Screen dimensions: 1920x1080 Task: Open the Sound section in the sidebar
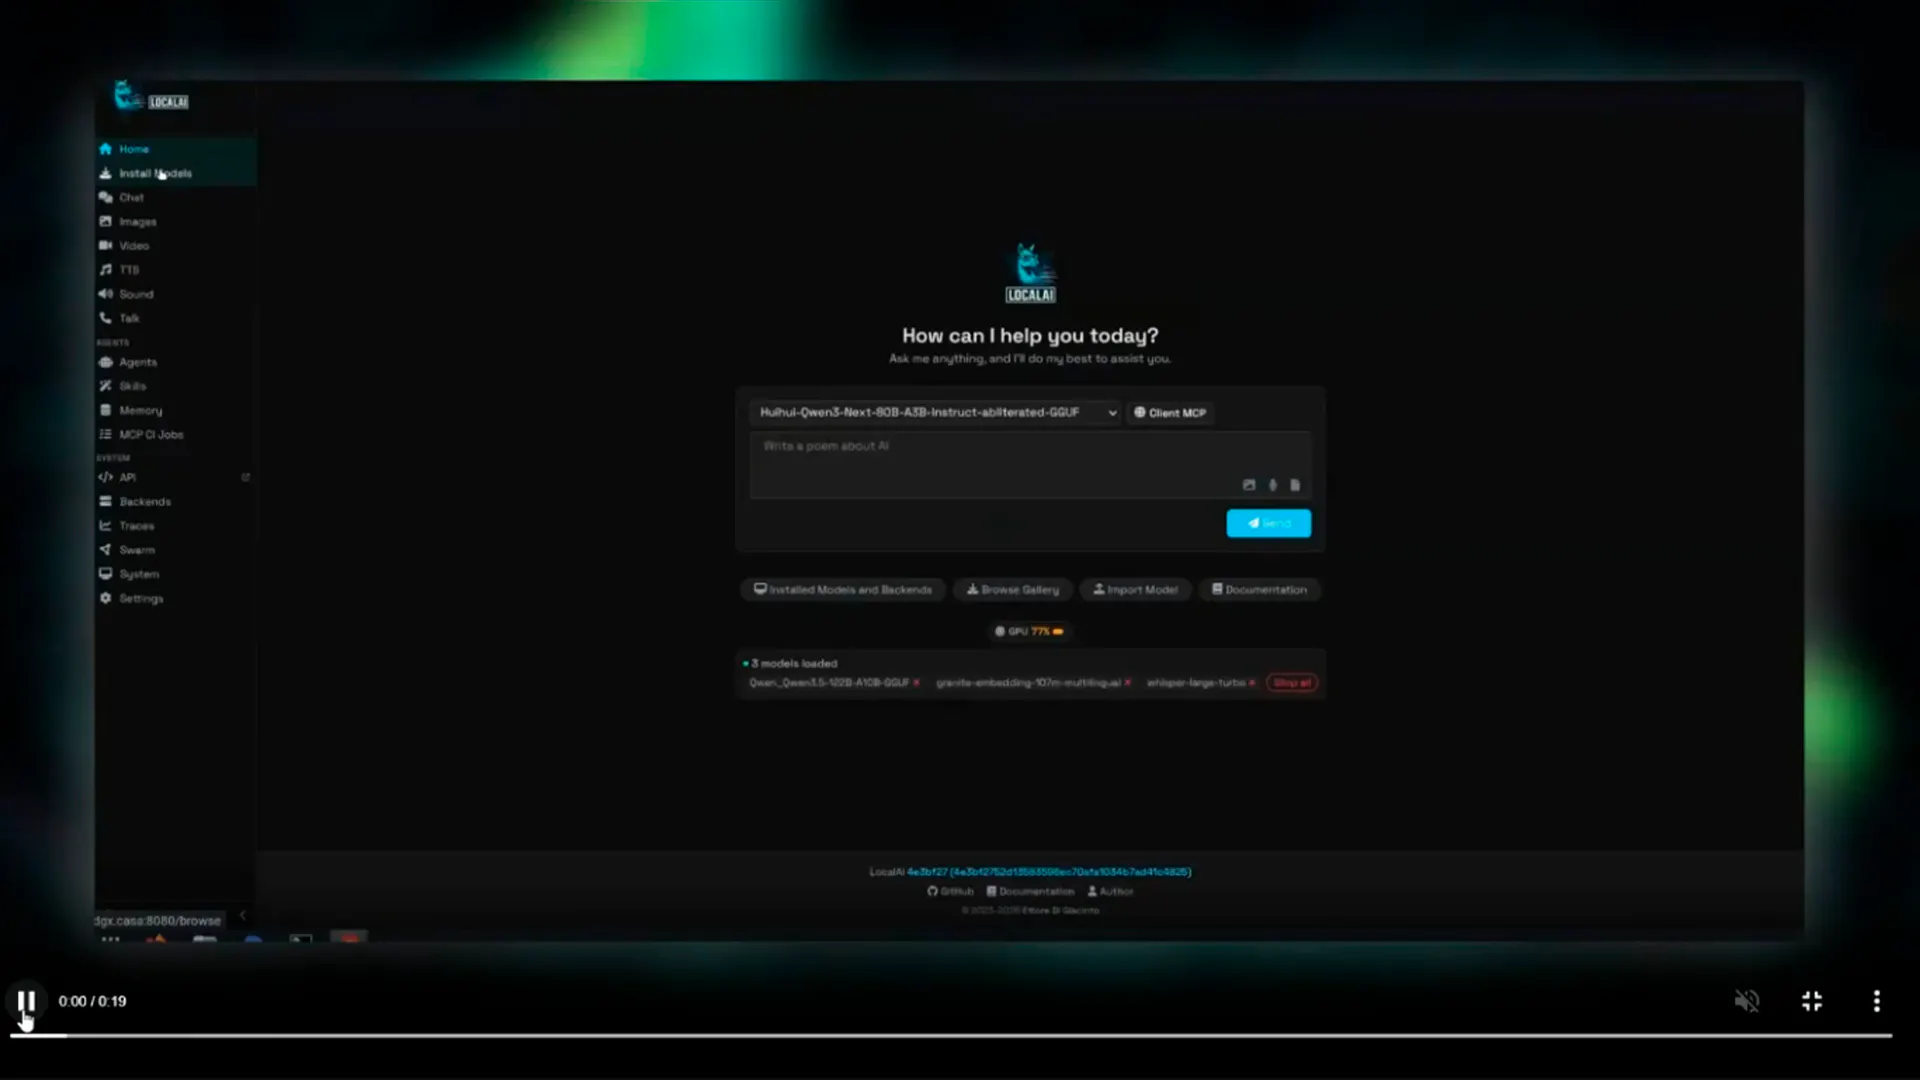point(175,294)
